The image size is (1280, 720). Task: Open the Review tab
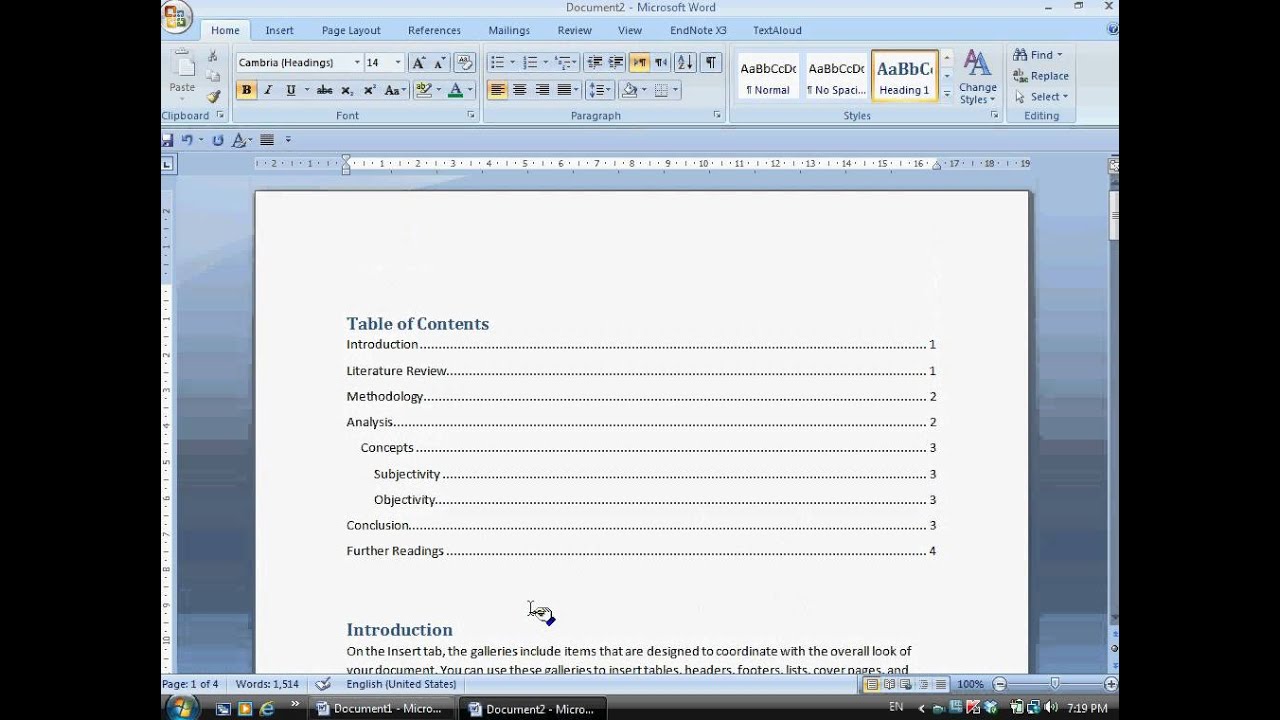(574, 30)
